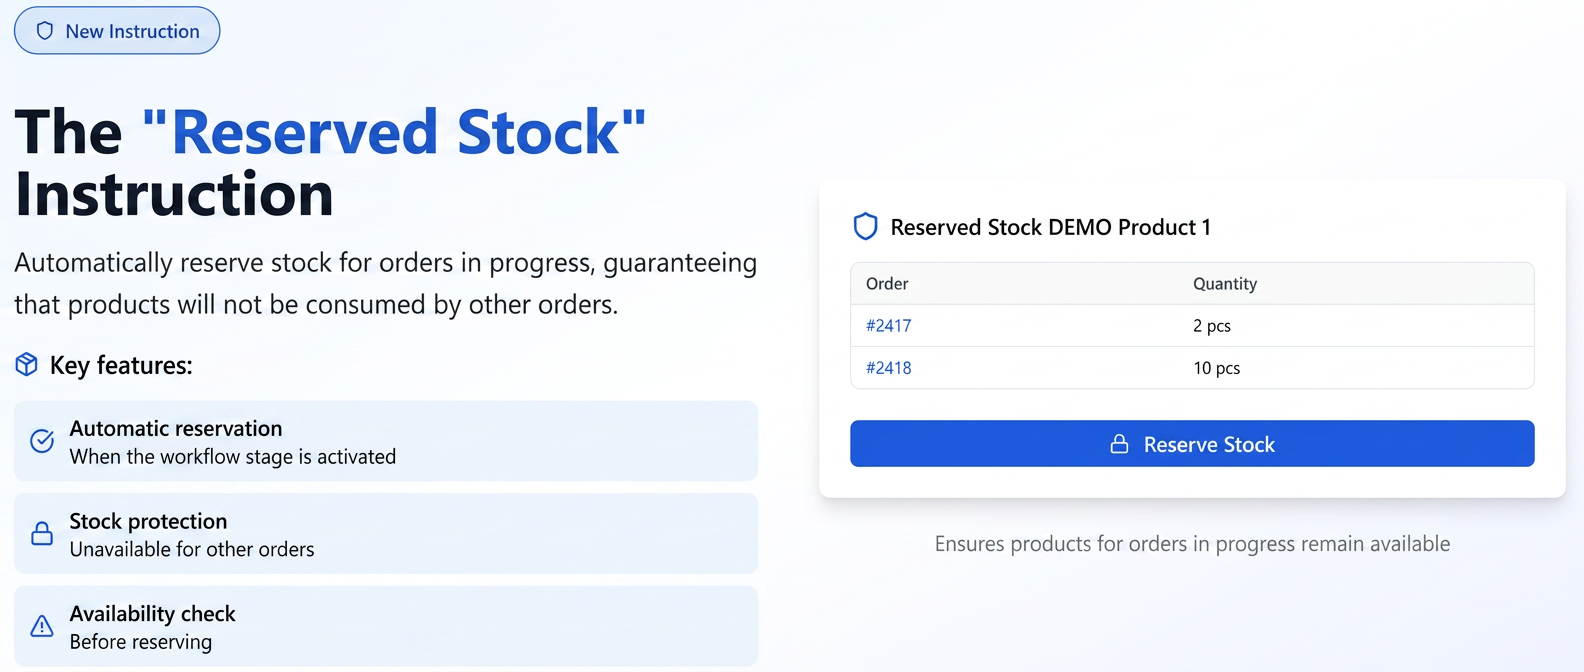Open order #2417 link
1584x672 pixels.
point(888,326)
